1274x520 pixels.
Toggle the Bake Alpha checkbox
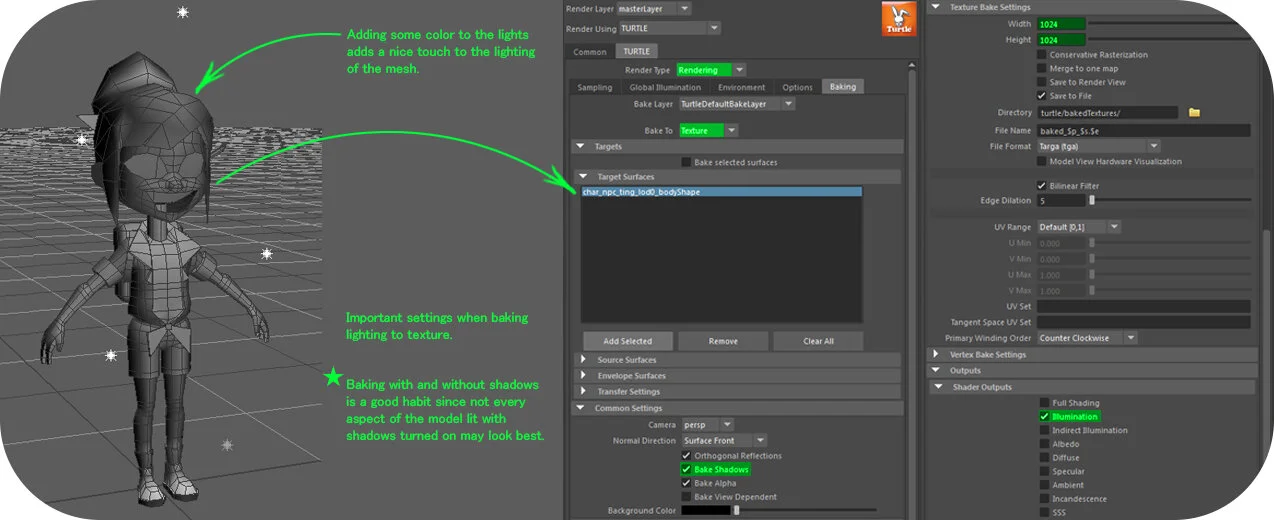(686, 483)
